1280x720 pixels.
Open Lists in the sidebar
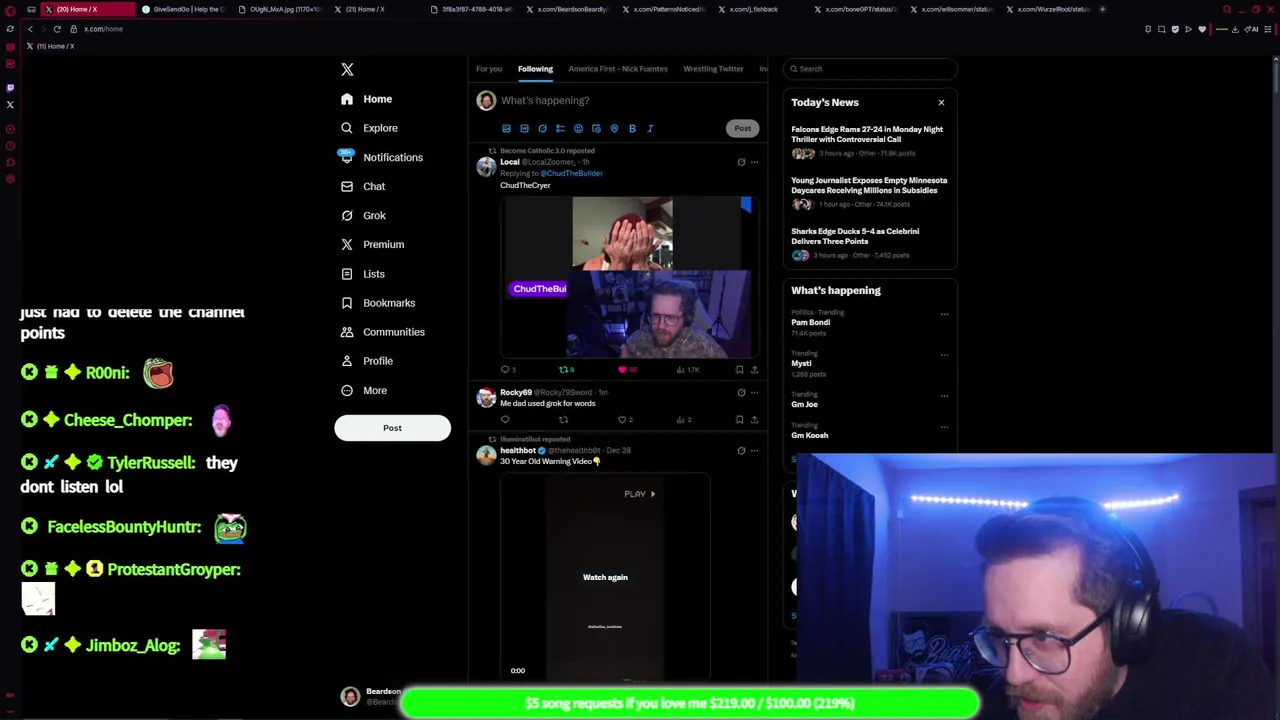[362, 274]
